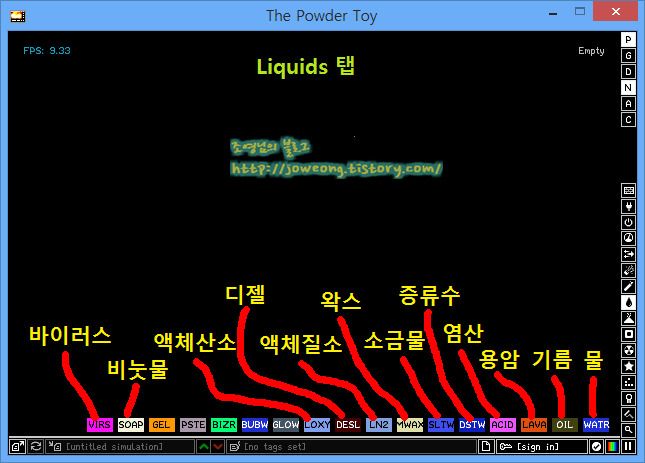Click the [untitled simulation] save field
Image resolution: width=645 pixels, height=463 pixels.
point(120,446)
